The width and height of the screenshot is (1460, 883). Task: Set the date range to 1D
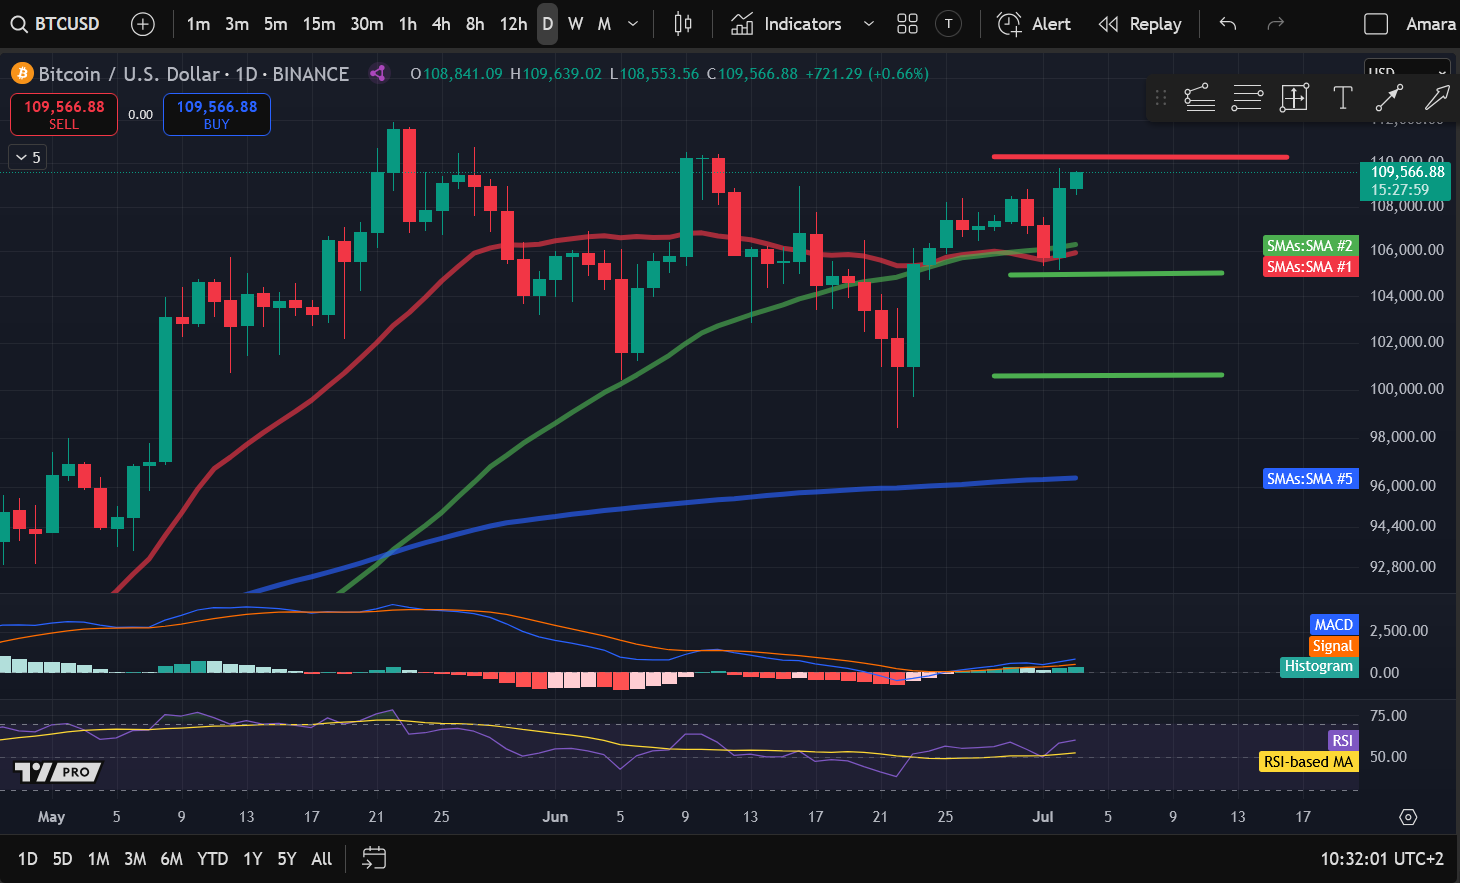28,859
